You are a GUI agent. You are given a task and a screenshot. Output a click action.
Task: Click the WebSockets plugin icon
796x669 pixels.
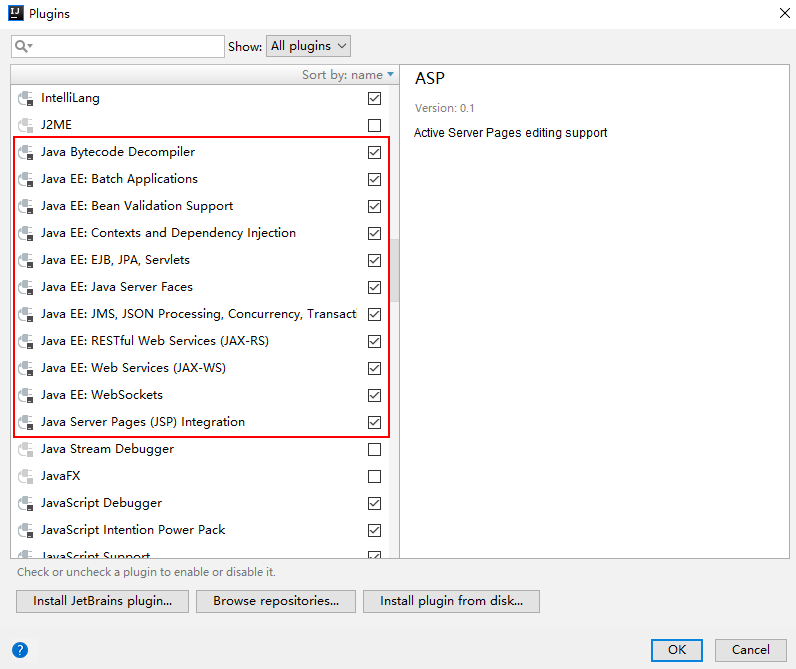pyautogui.click(x=25, y=395)
